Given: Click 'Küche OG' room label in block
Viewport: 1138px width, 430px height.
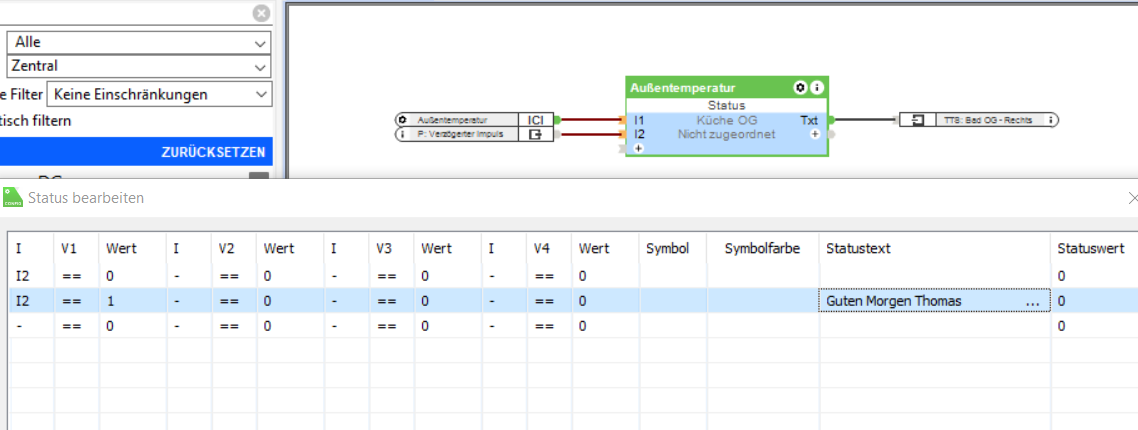Looking at the screenshot, I should click(726, 120).
